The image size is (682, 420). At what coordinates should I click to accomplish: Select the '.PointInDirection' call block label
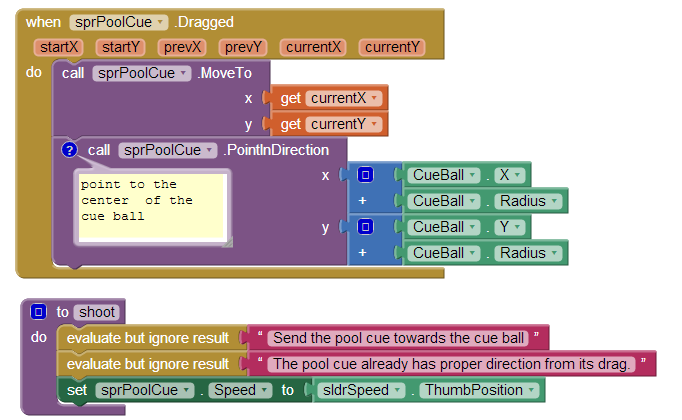point(276,150)
